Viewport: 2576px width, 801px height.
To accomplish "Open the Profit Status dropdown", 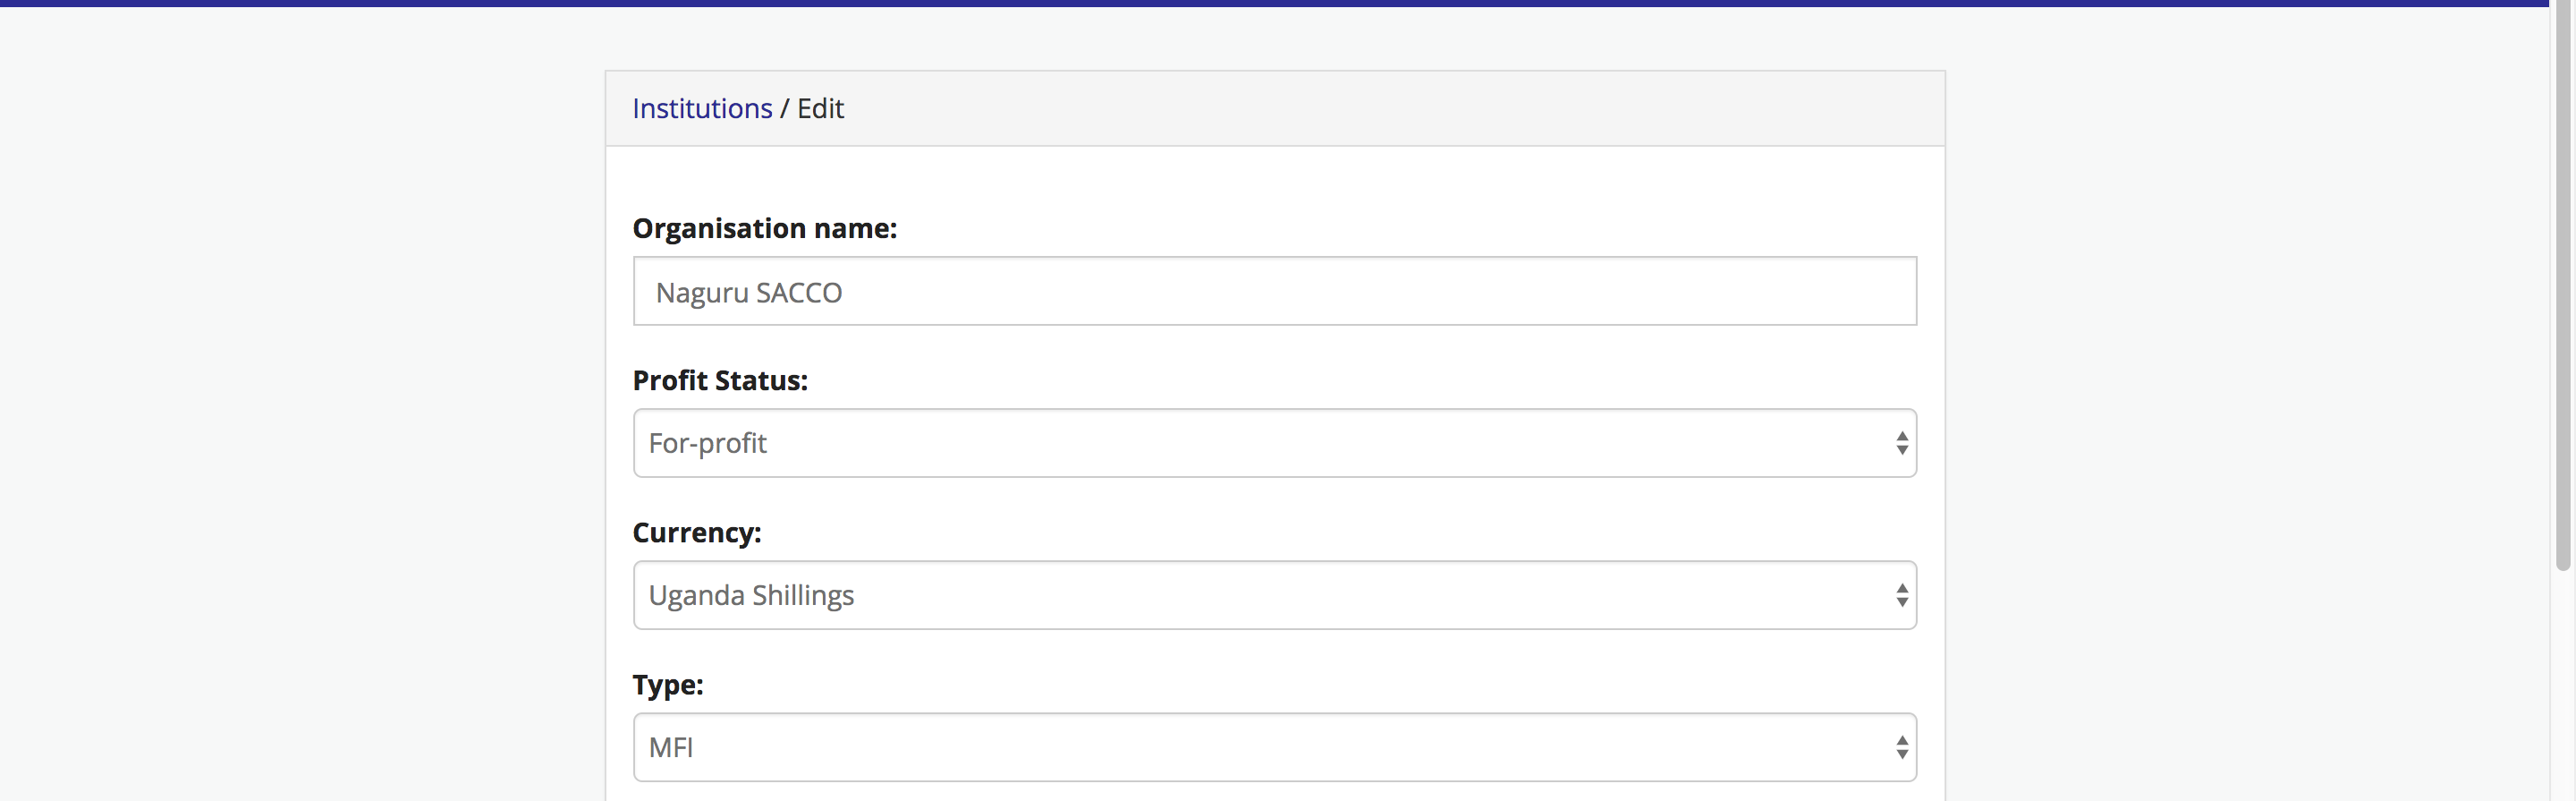I will pos(1274,443).
